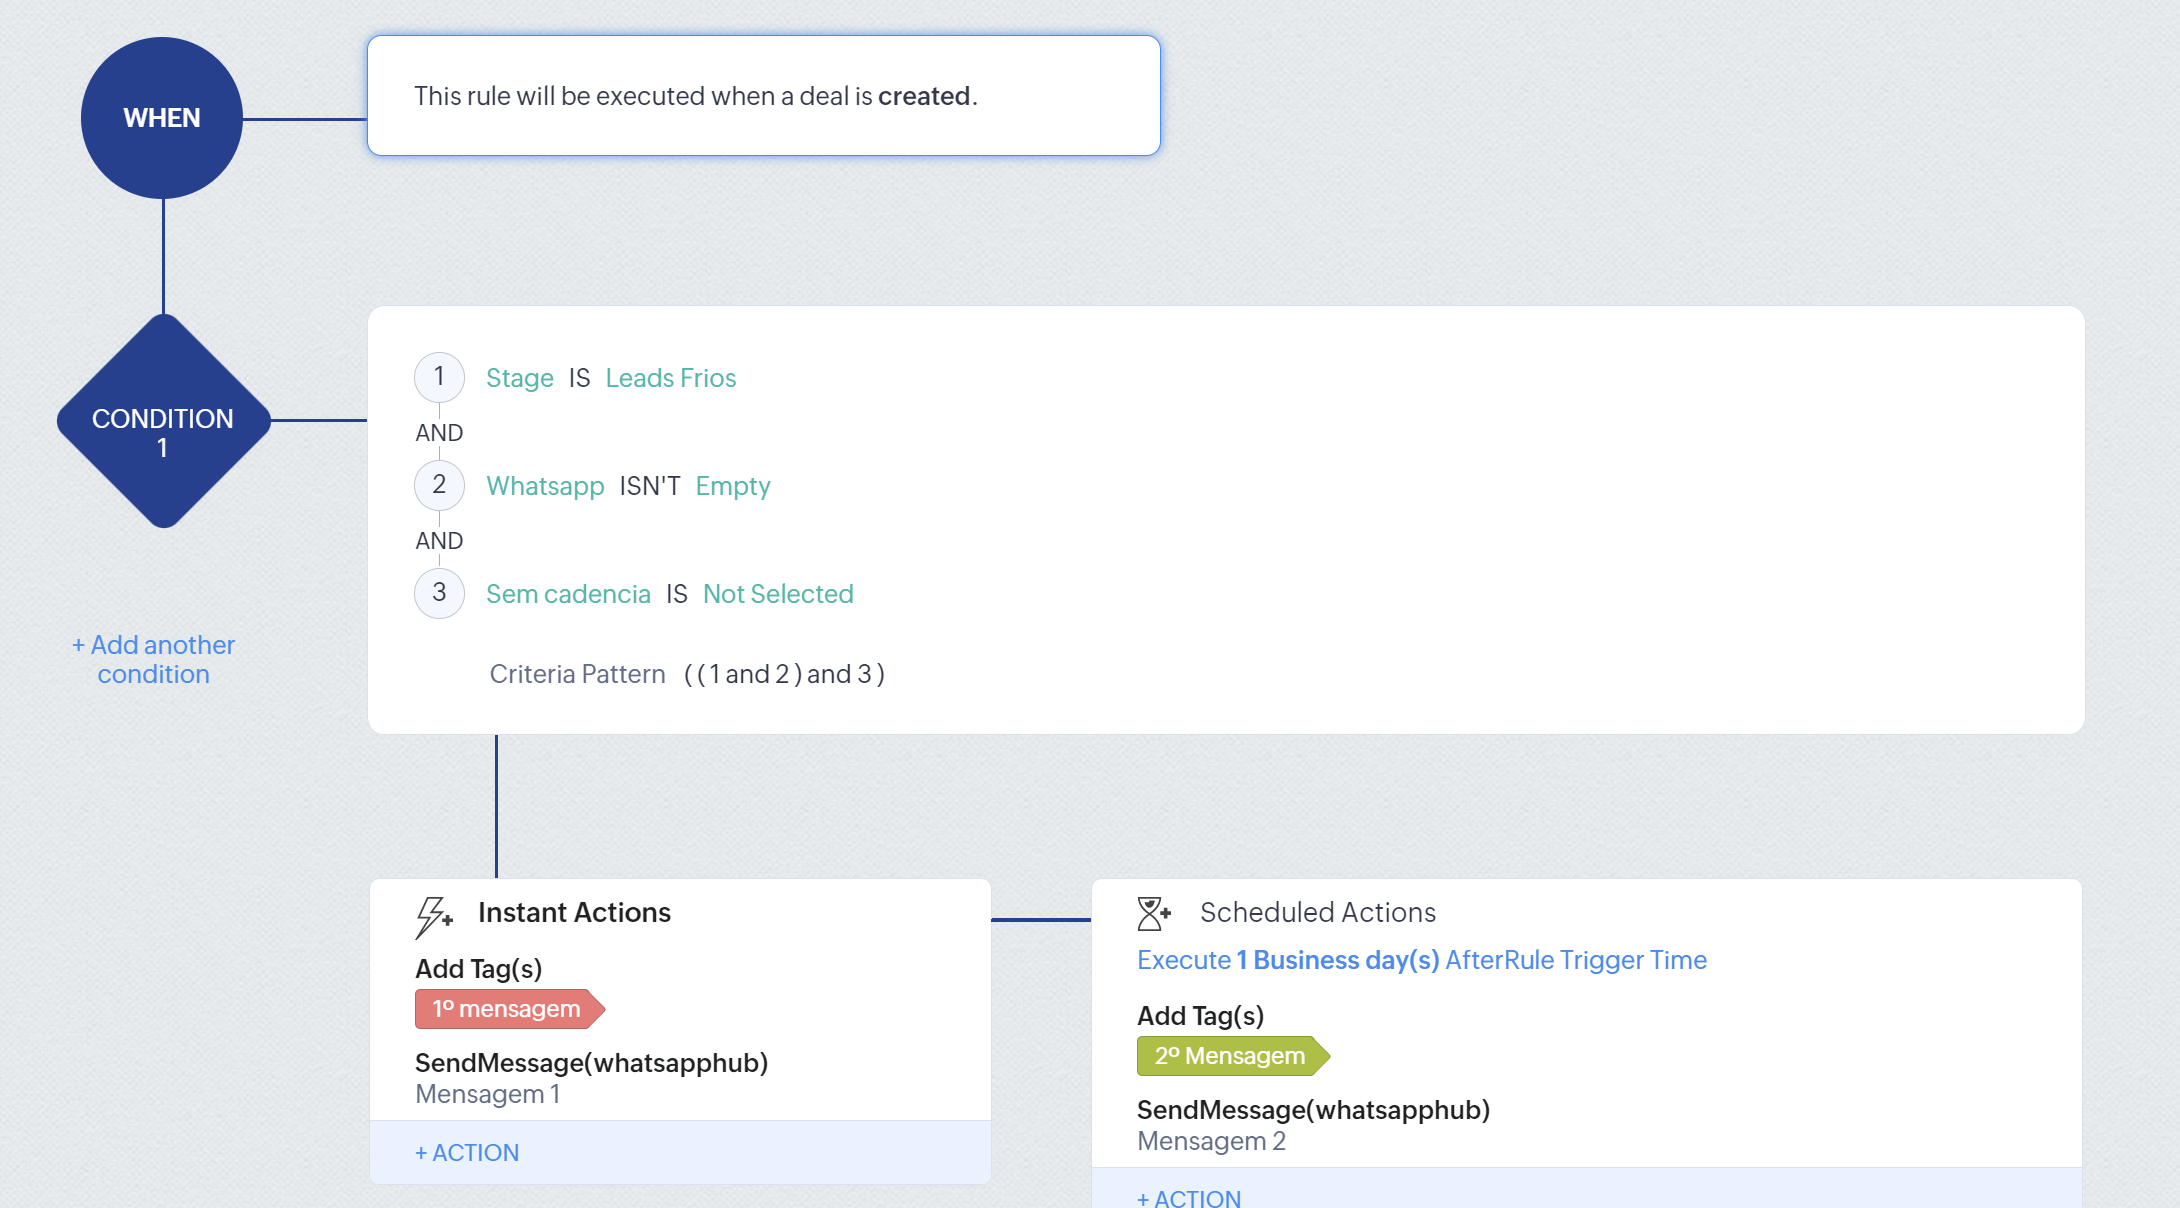Click criteria number 3 circle
The image size is (2180, 1208).
click(439, 593)
